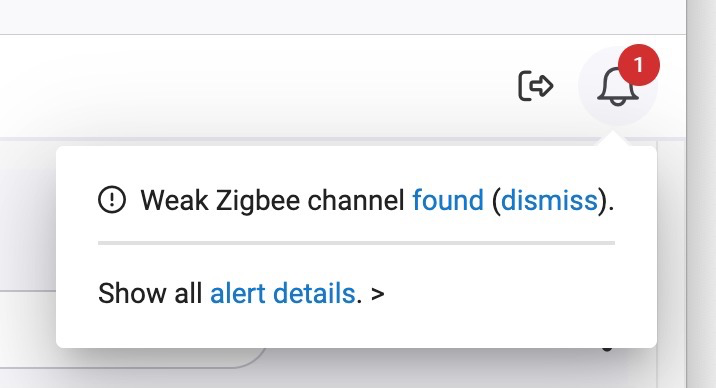Click the empty header bar beside logout icon
This screenshot has height=388, width=716.
(256, 85)
